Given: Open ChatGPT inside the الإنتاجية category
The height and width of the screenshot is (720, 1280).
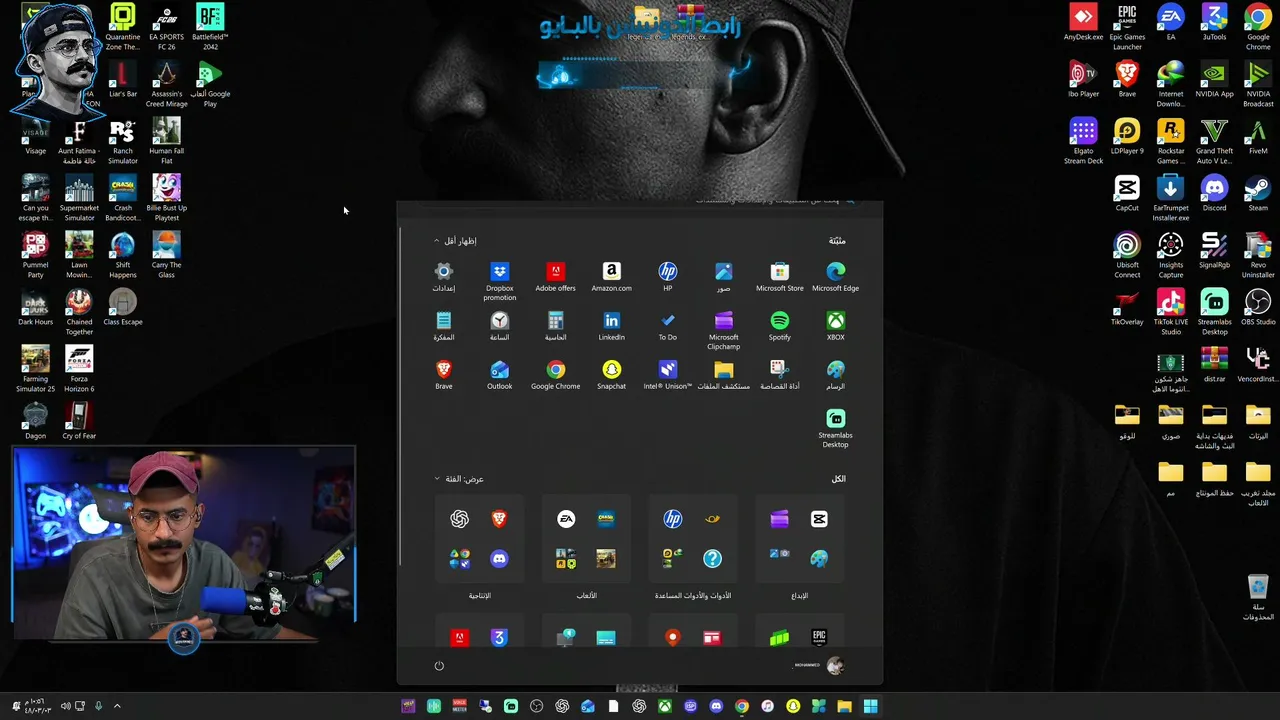Looking at the screenshot, I should click(459, 519).
